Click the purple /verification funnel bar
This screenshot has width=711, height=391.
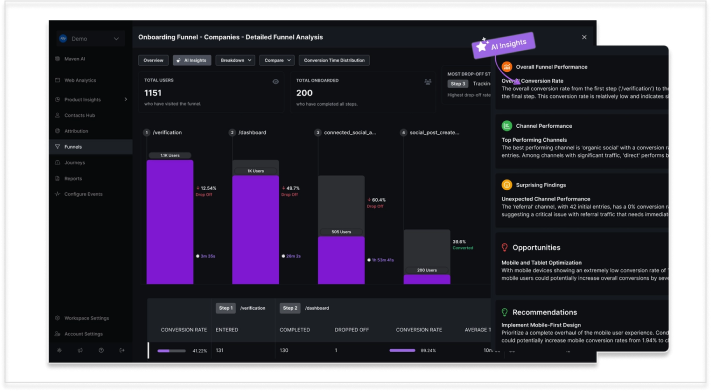(x=170, y=222)
